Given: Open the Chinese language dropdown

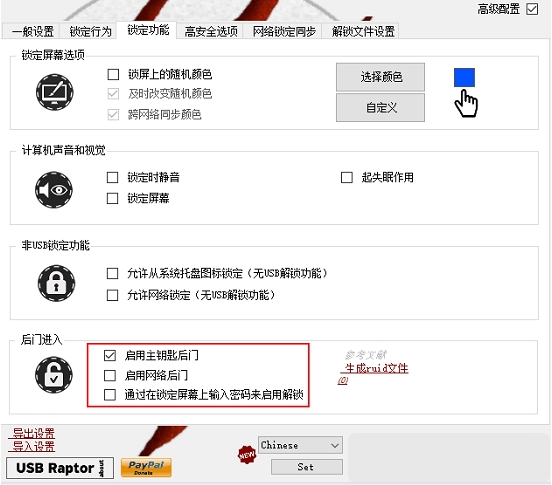Looking at the screenshot, I should coord(300,446).
